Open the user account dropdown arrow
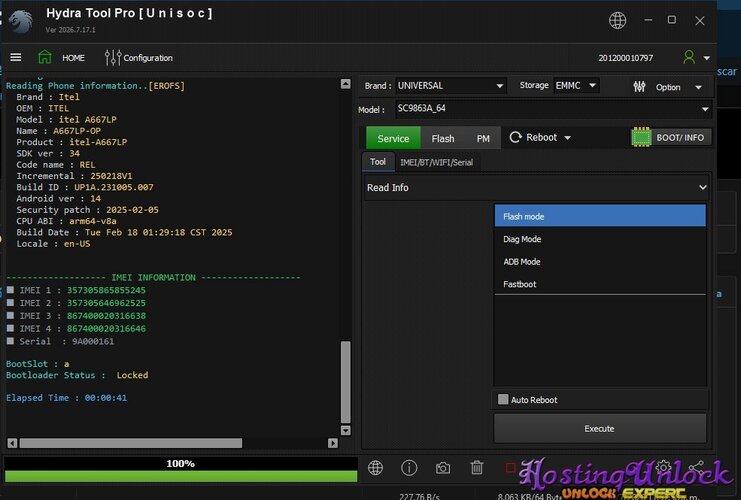741x500 pixels. (707, 58)
